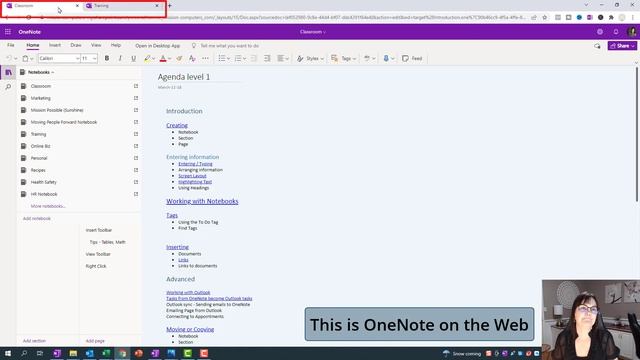Apply Underline formatting
Image resolution: width=640 pixels, height=360 pixels.
[x=133, y=58]
